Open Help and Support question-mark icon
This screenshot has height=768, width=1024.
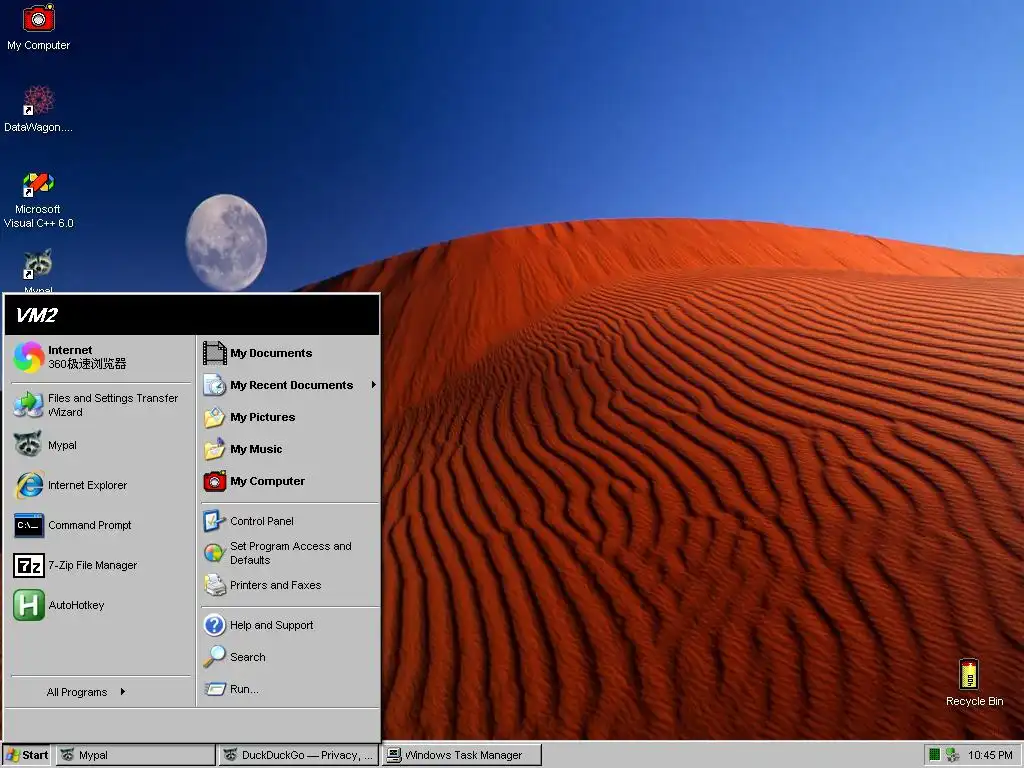[214, 625]
